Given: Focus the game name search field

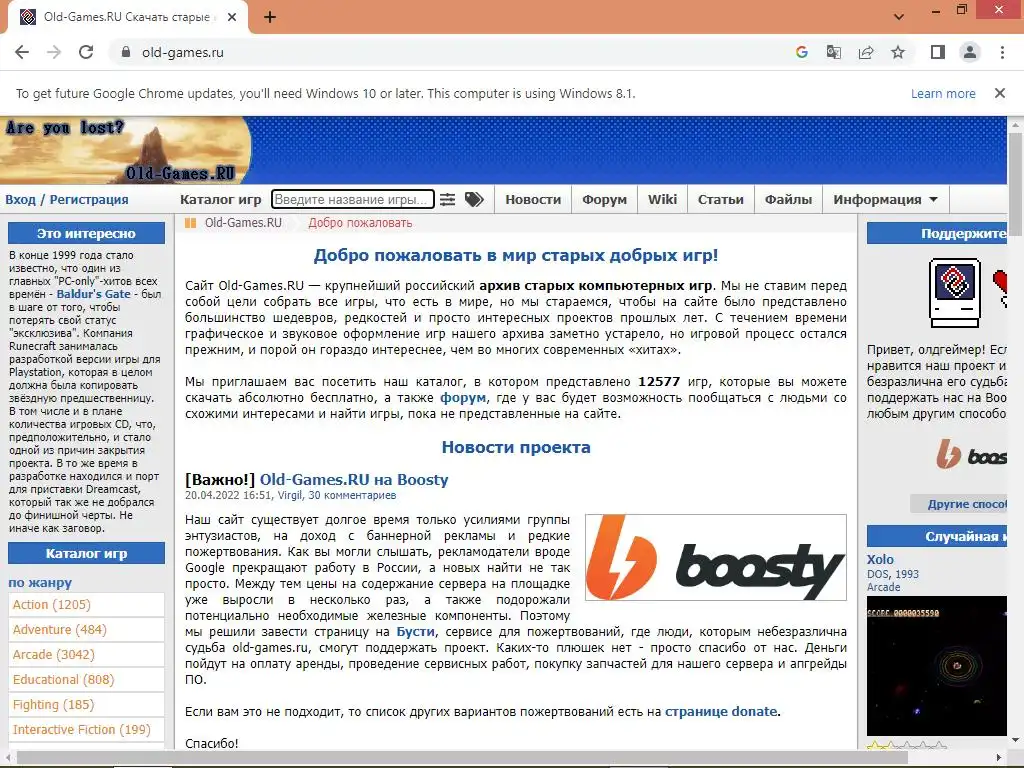Looking at the screenshot, I should (x=353, y=199).
